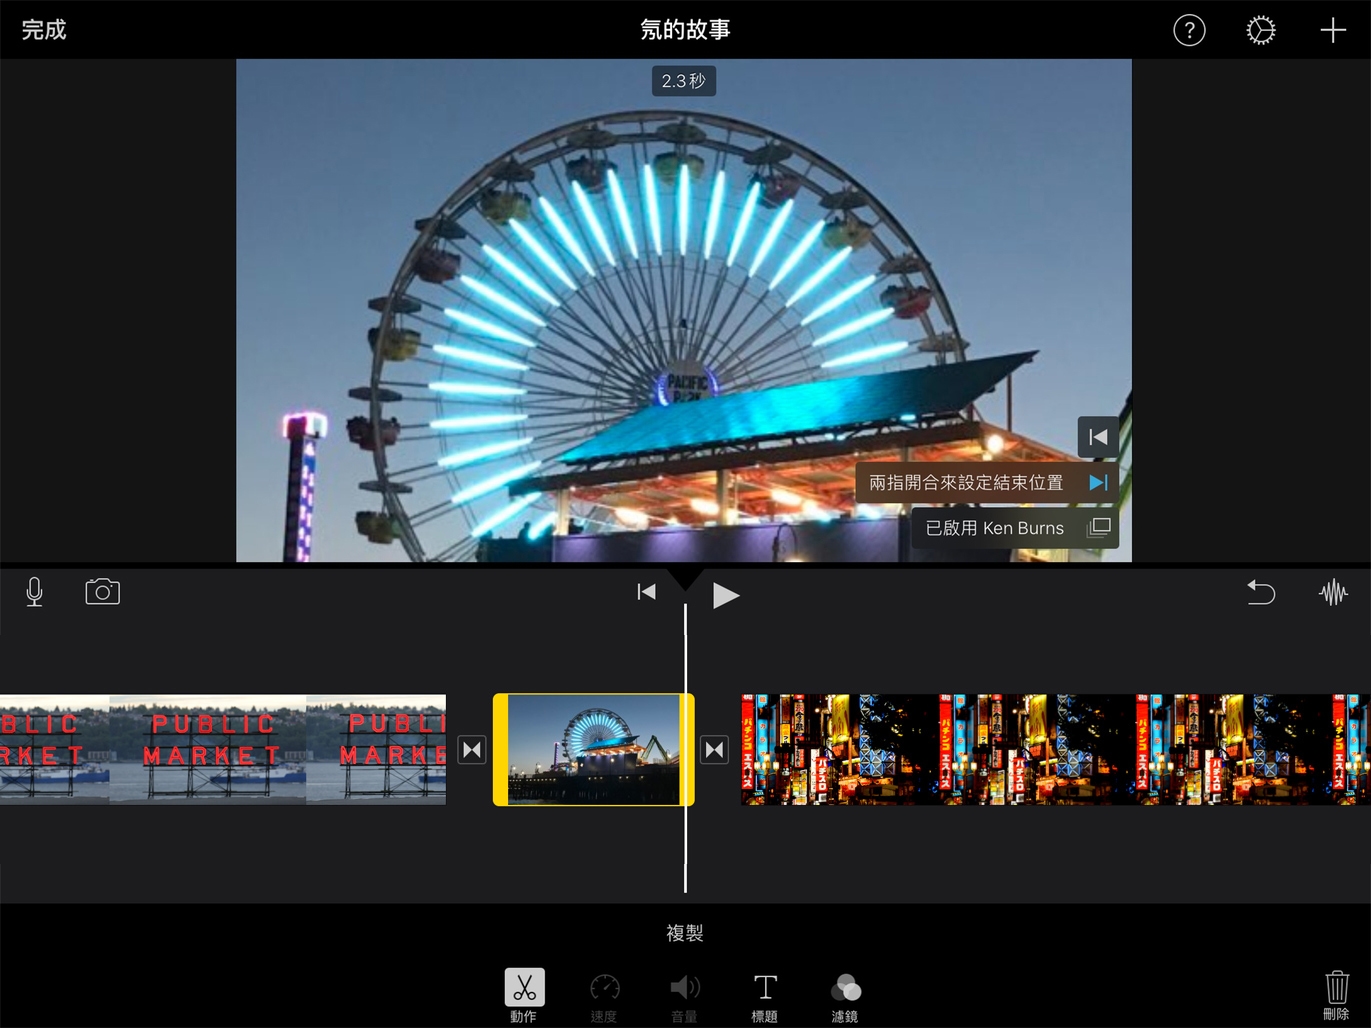Open the camera capture icon
1371x1028 pixels.
click(102, 592)
